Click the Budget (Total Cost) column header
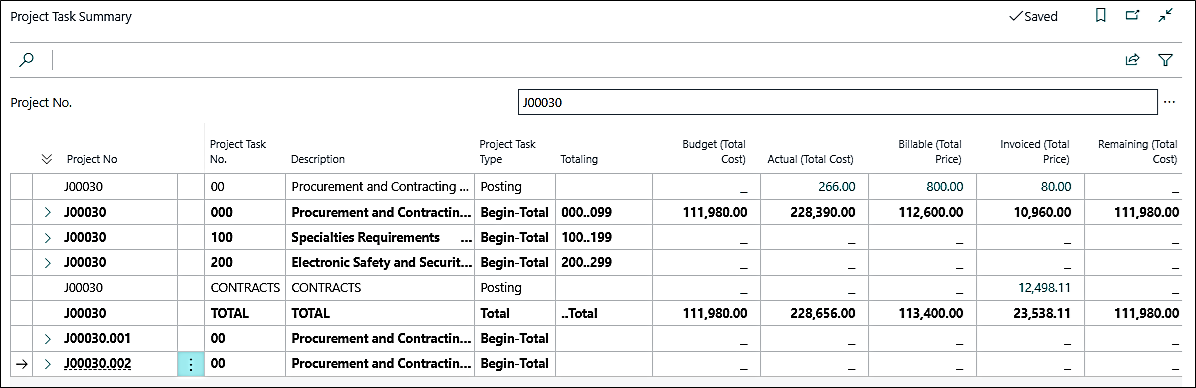1196x388 pixels. coord(713,152)
